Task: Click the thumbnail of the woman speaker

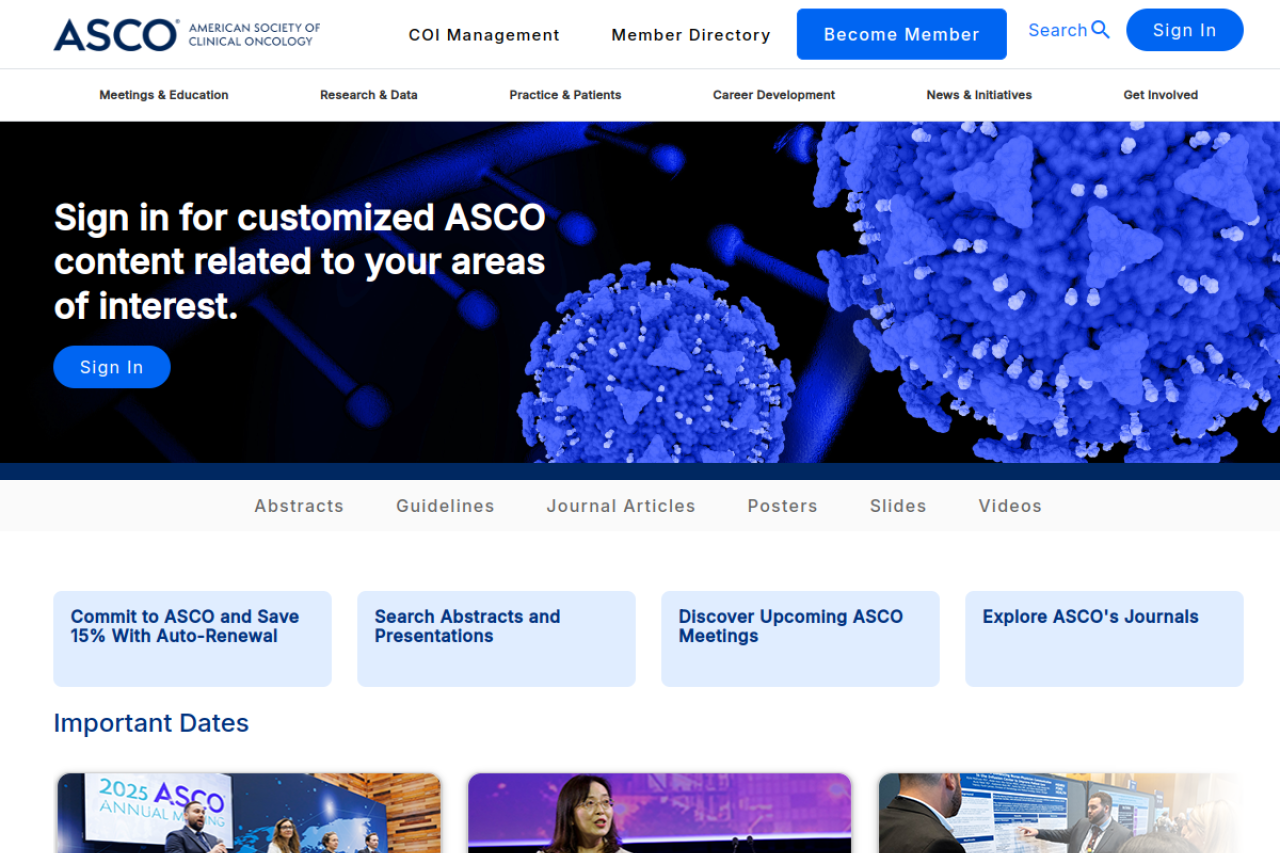Action: 660,813
